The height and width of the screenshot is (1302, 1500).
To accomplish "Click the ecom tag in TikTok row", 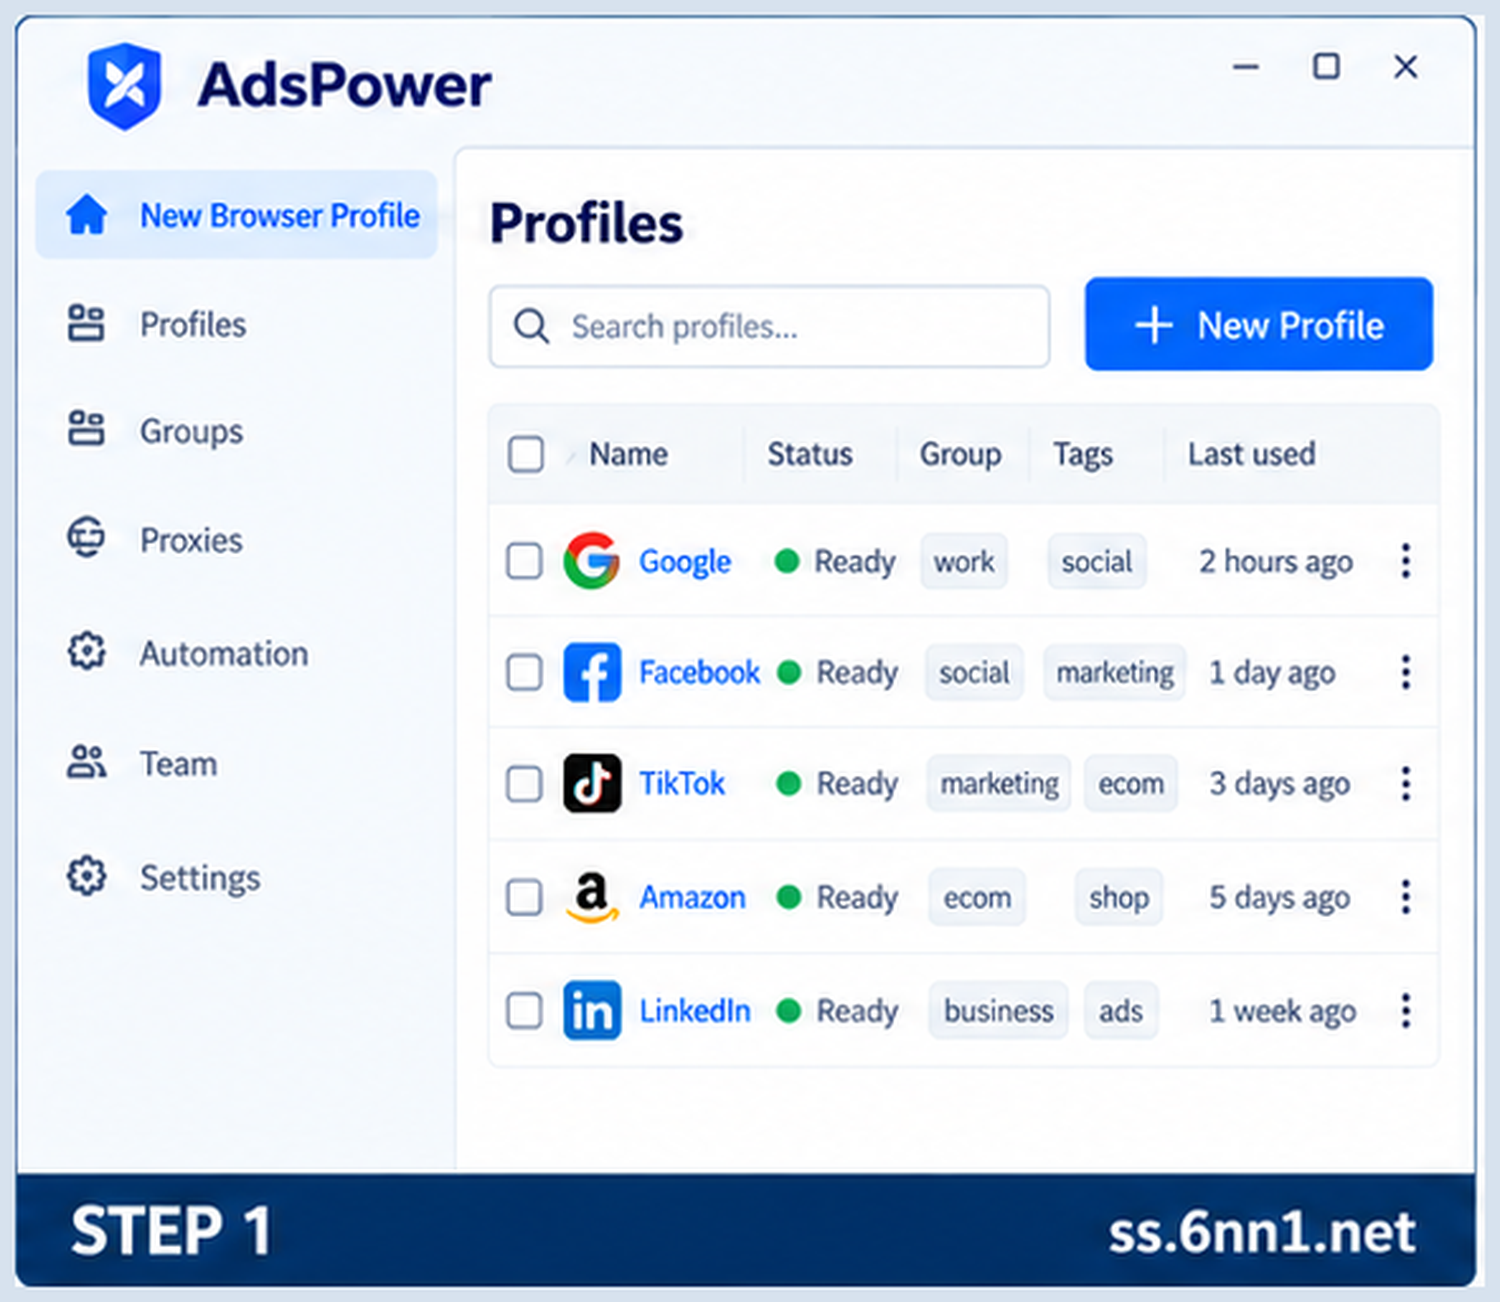I will coord(1131,783).
